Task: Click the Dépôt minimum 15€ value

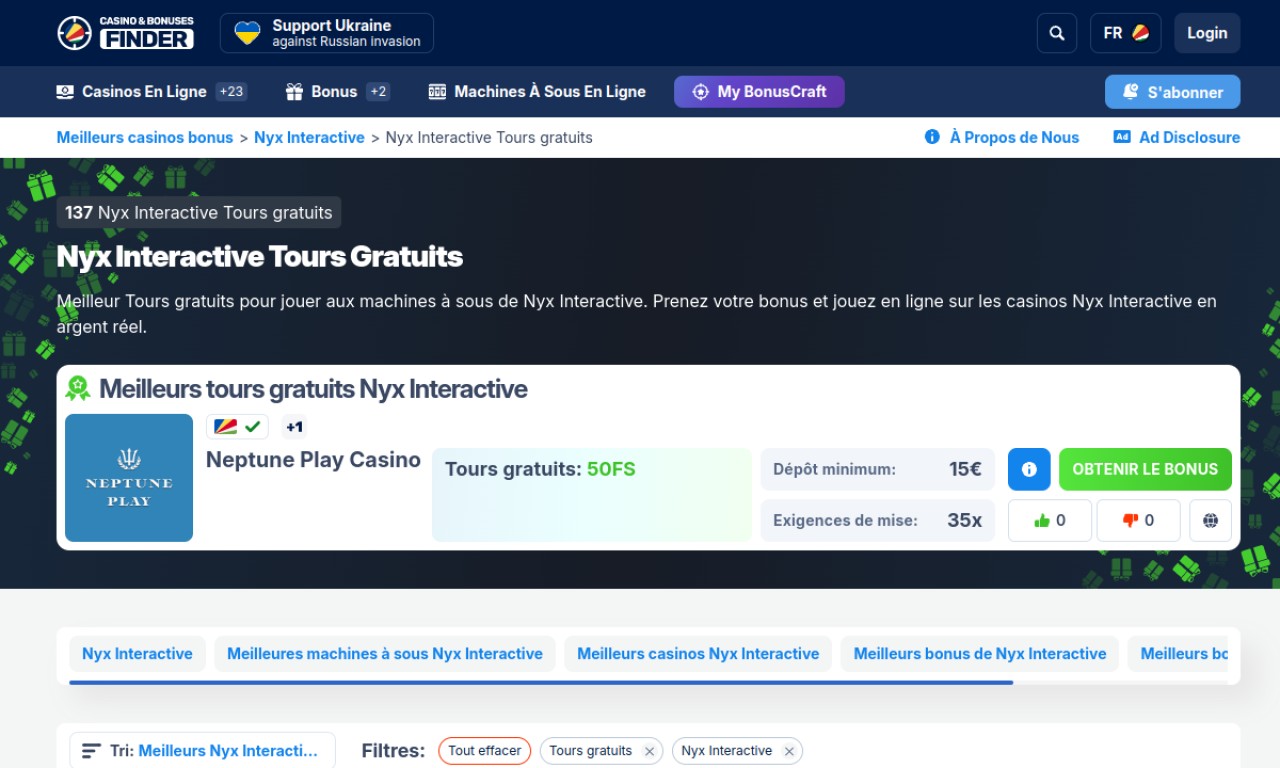Action: [965, 469]
